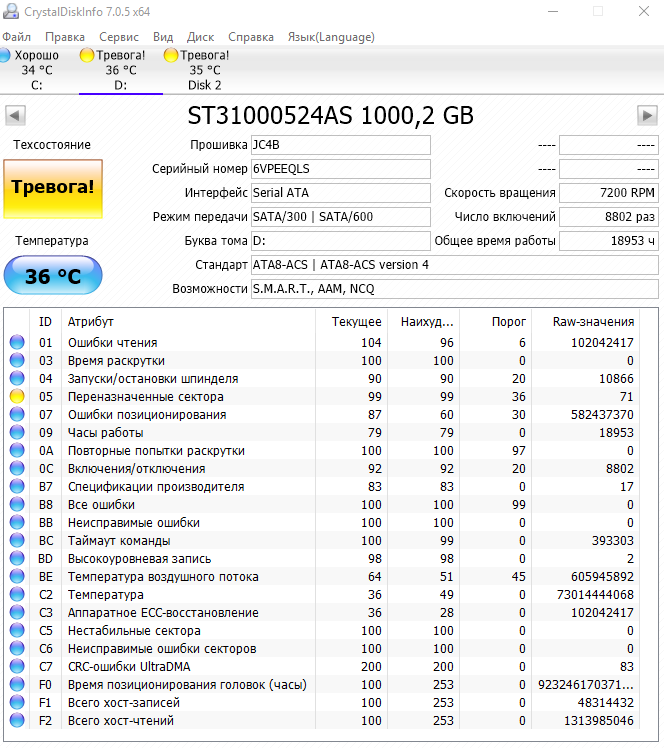Click status orb of Спецификации производителя row
Screen dimensions: 664x748
click(x=17, y=486)
